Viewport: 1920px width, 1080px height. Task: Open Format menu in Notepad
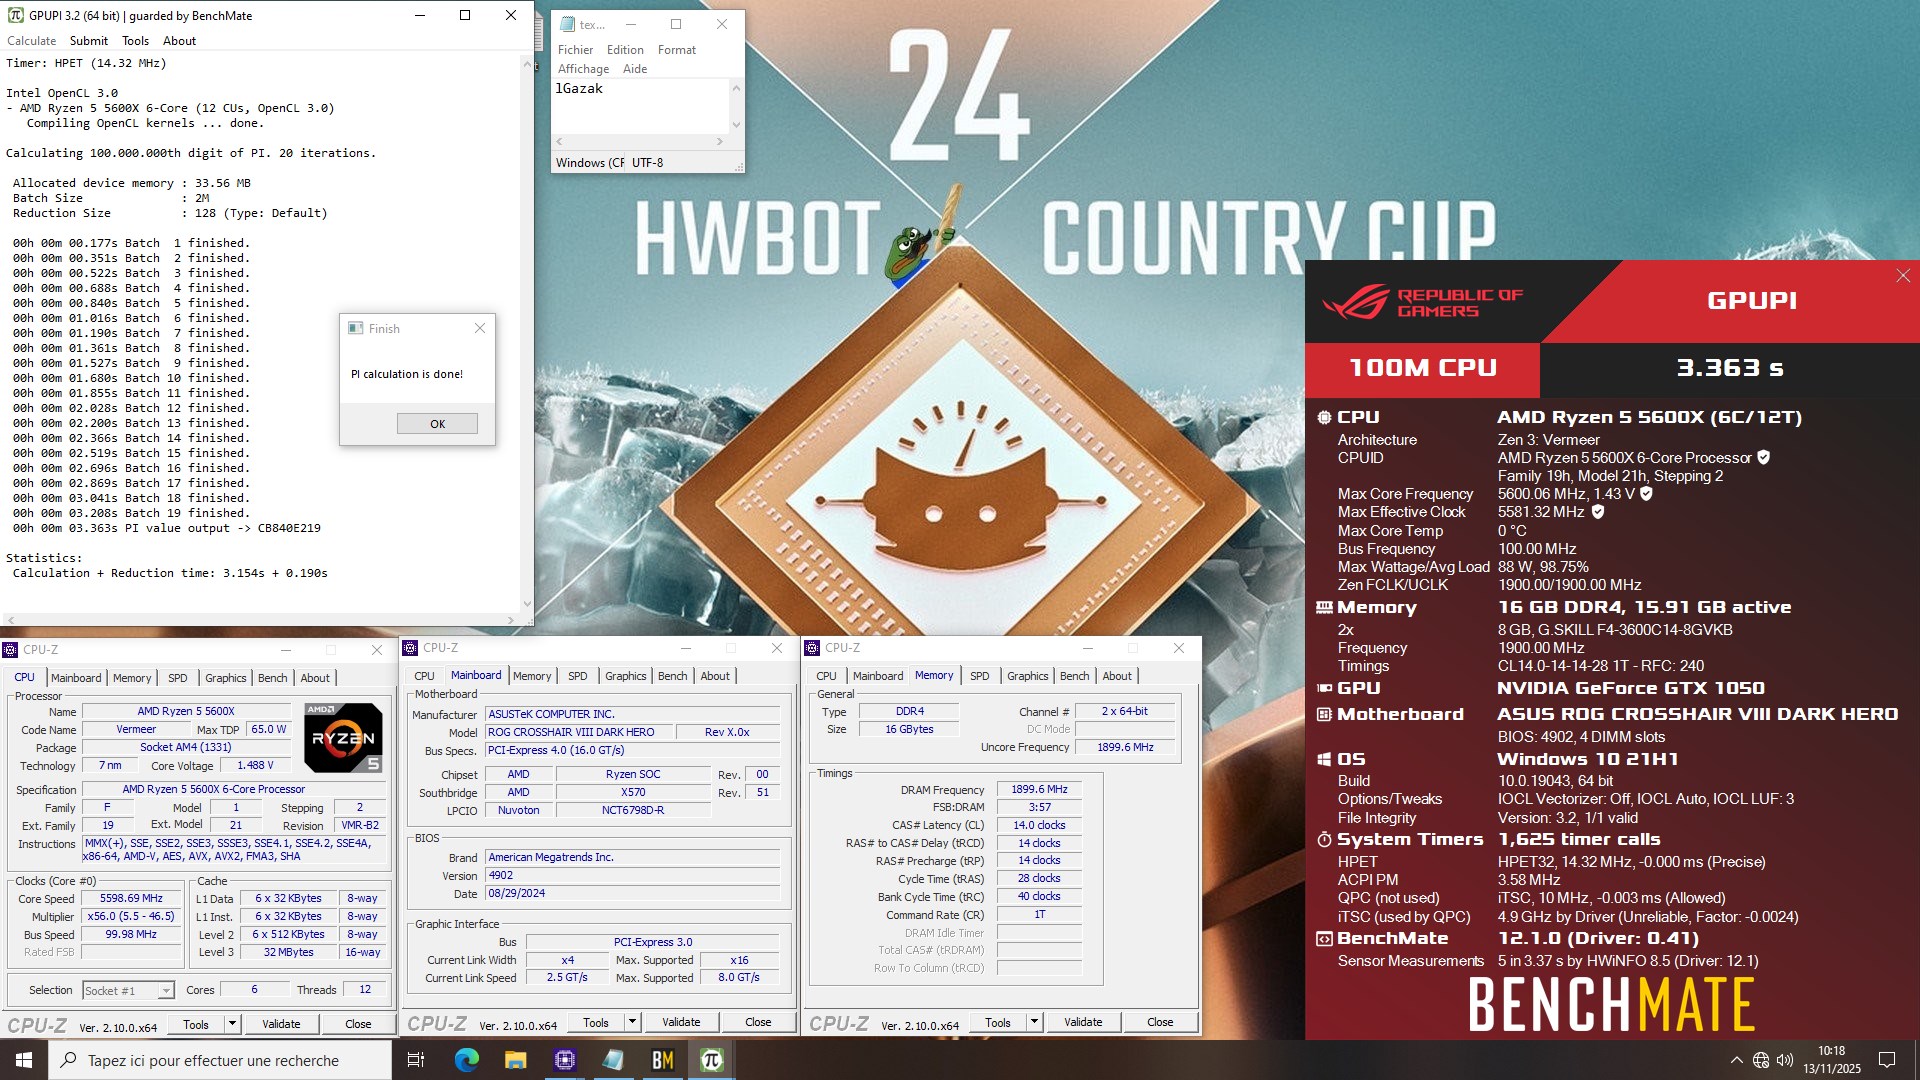677,50
